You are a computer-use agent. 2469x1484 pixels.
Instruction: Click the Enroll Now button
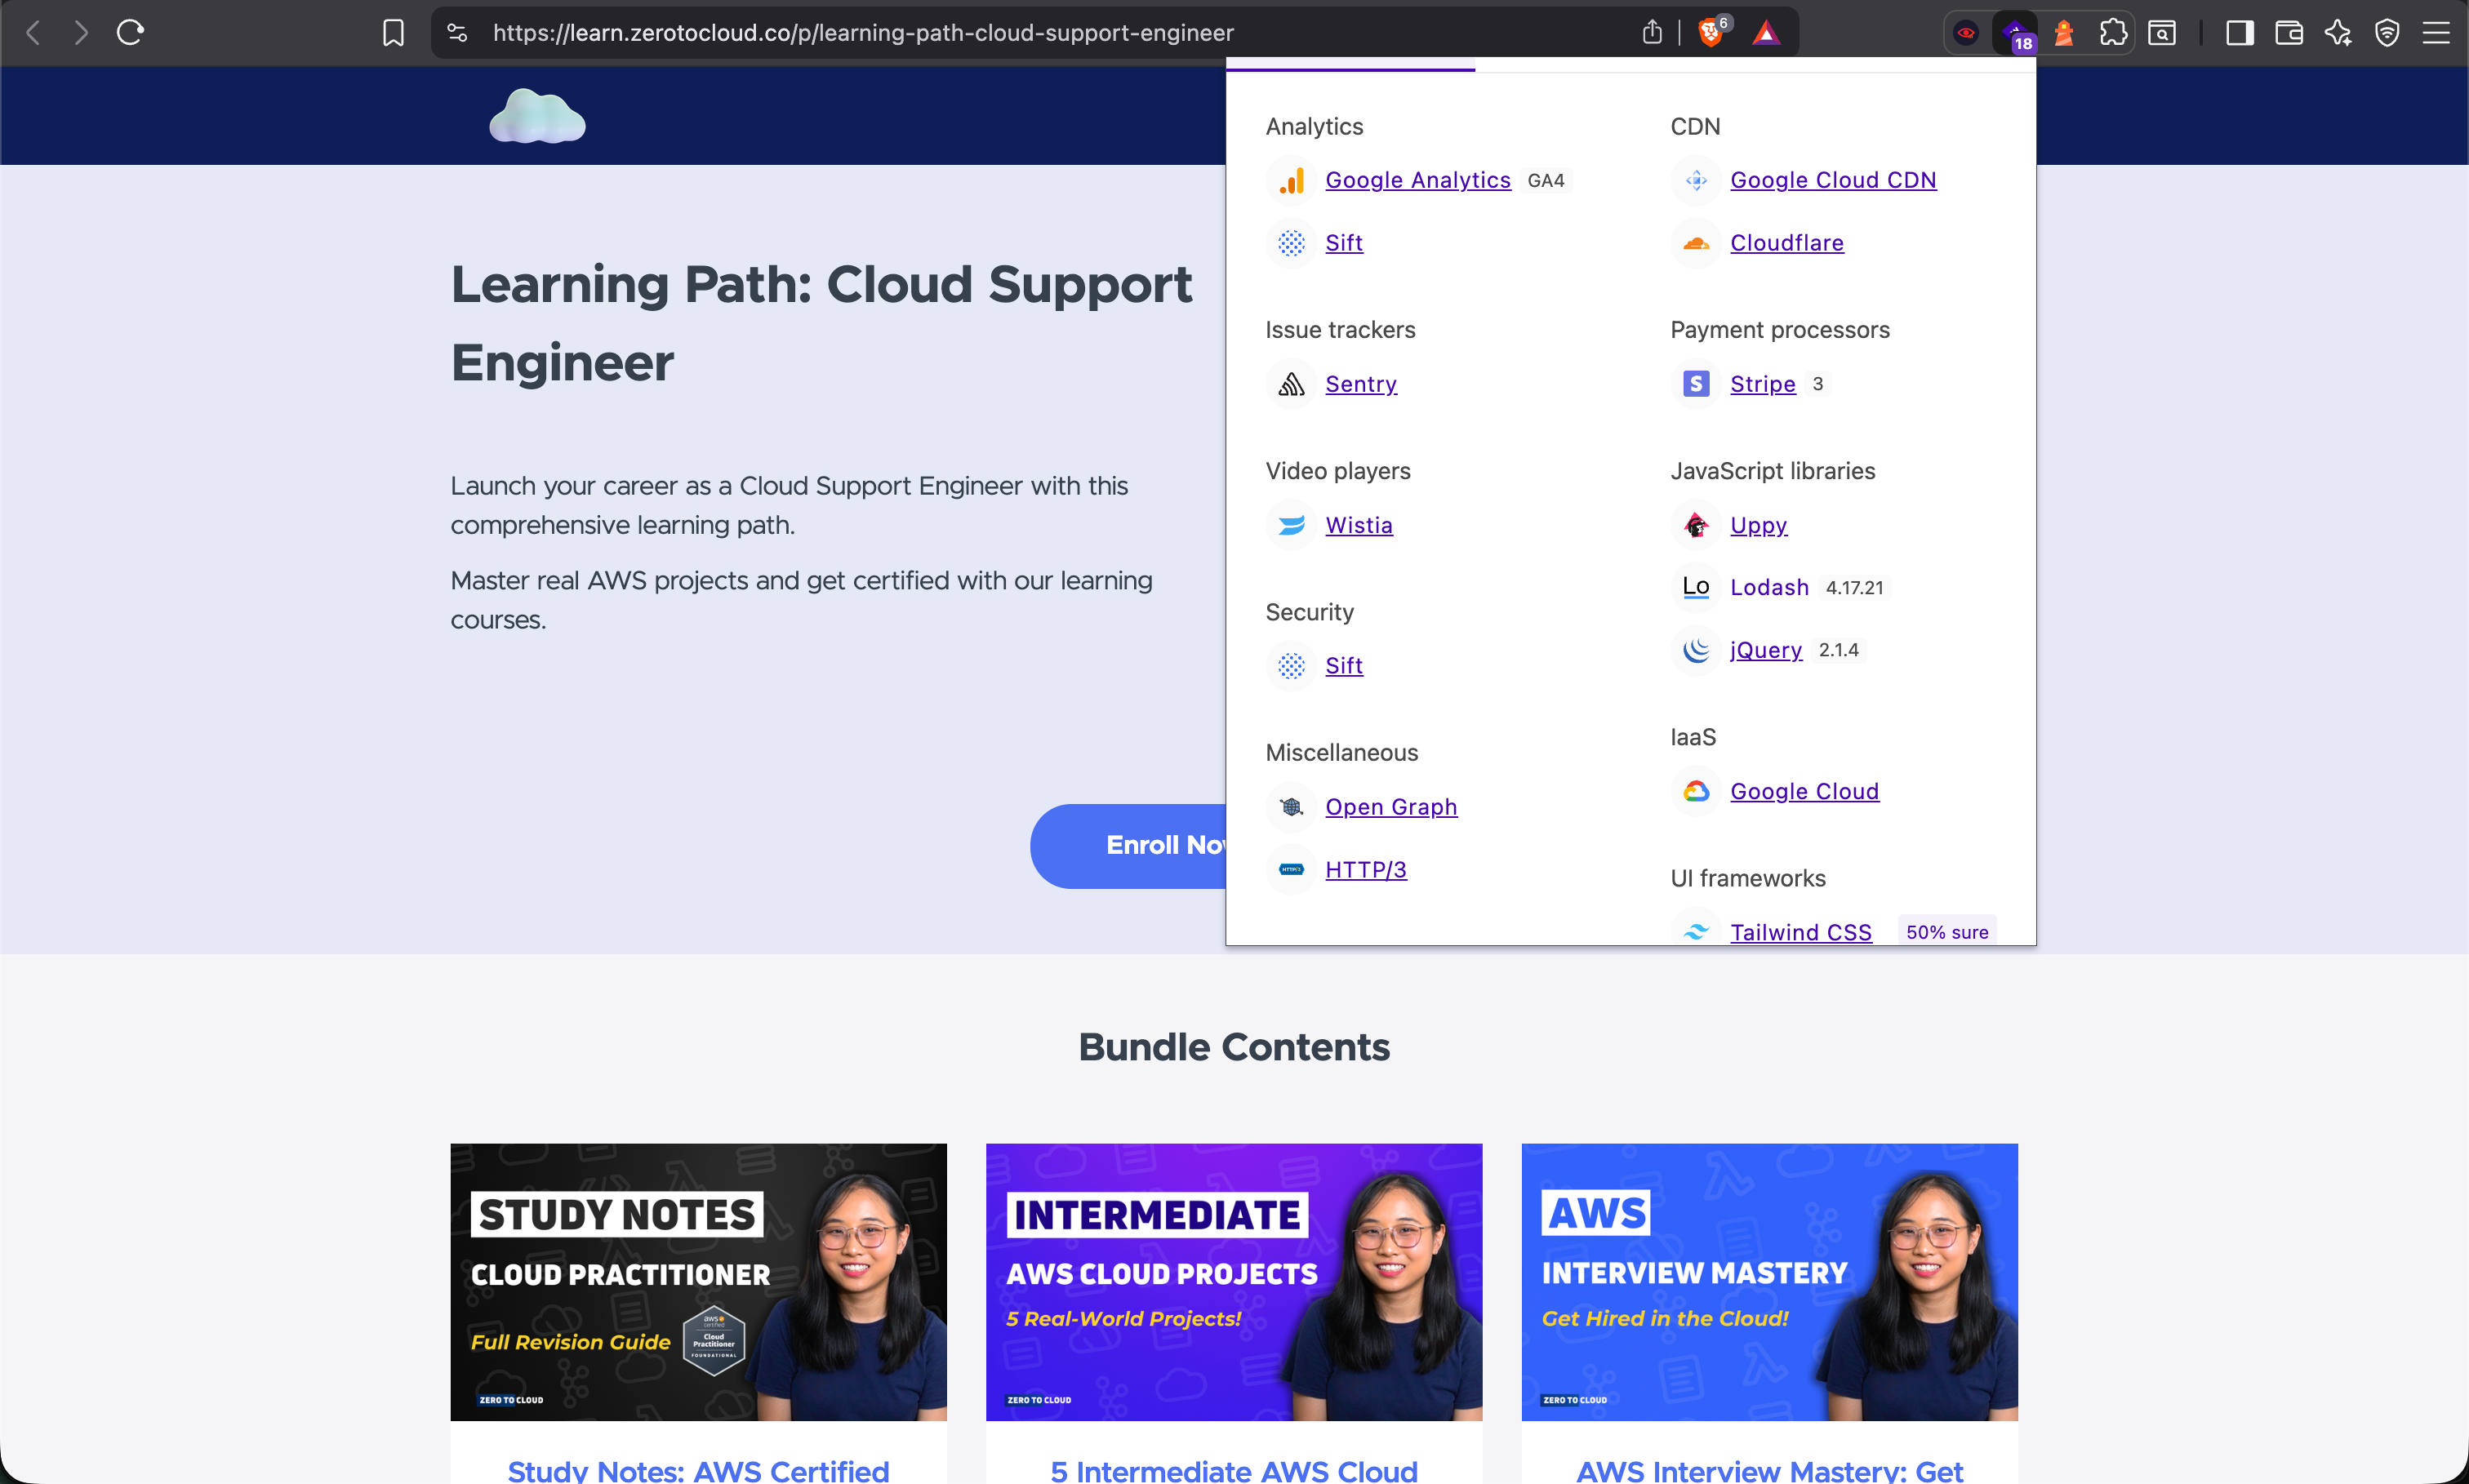coord(1128,846)
